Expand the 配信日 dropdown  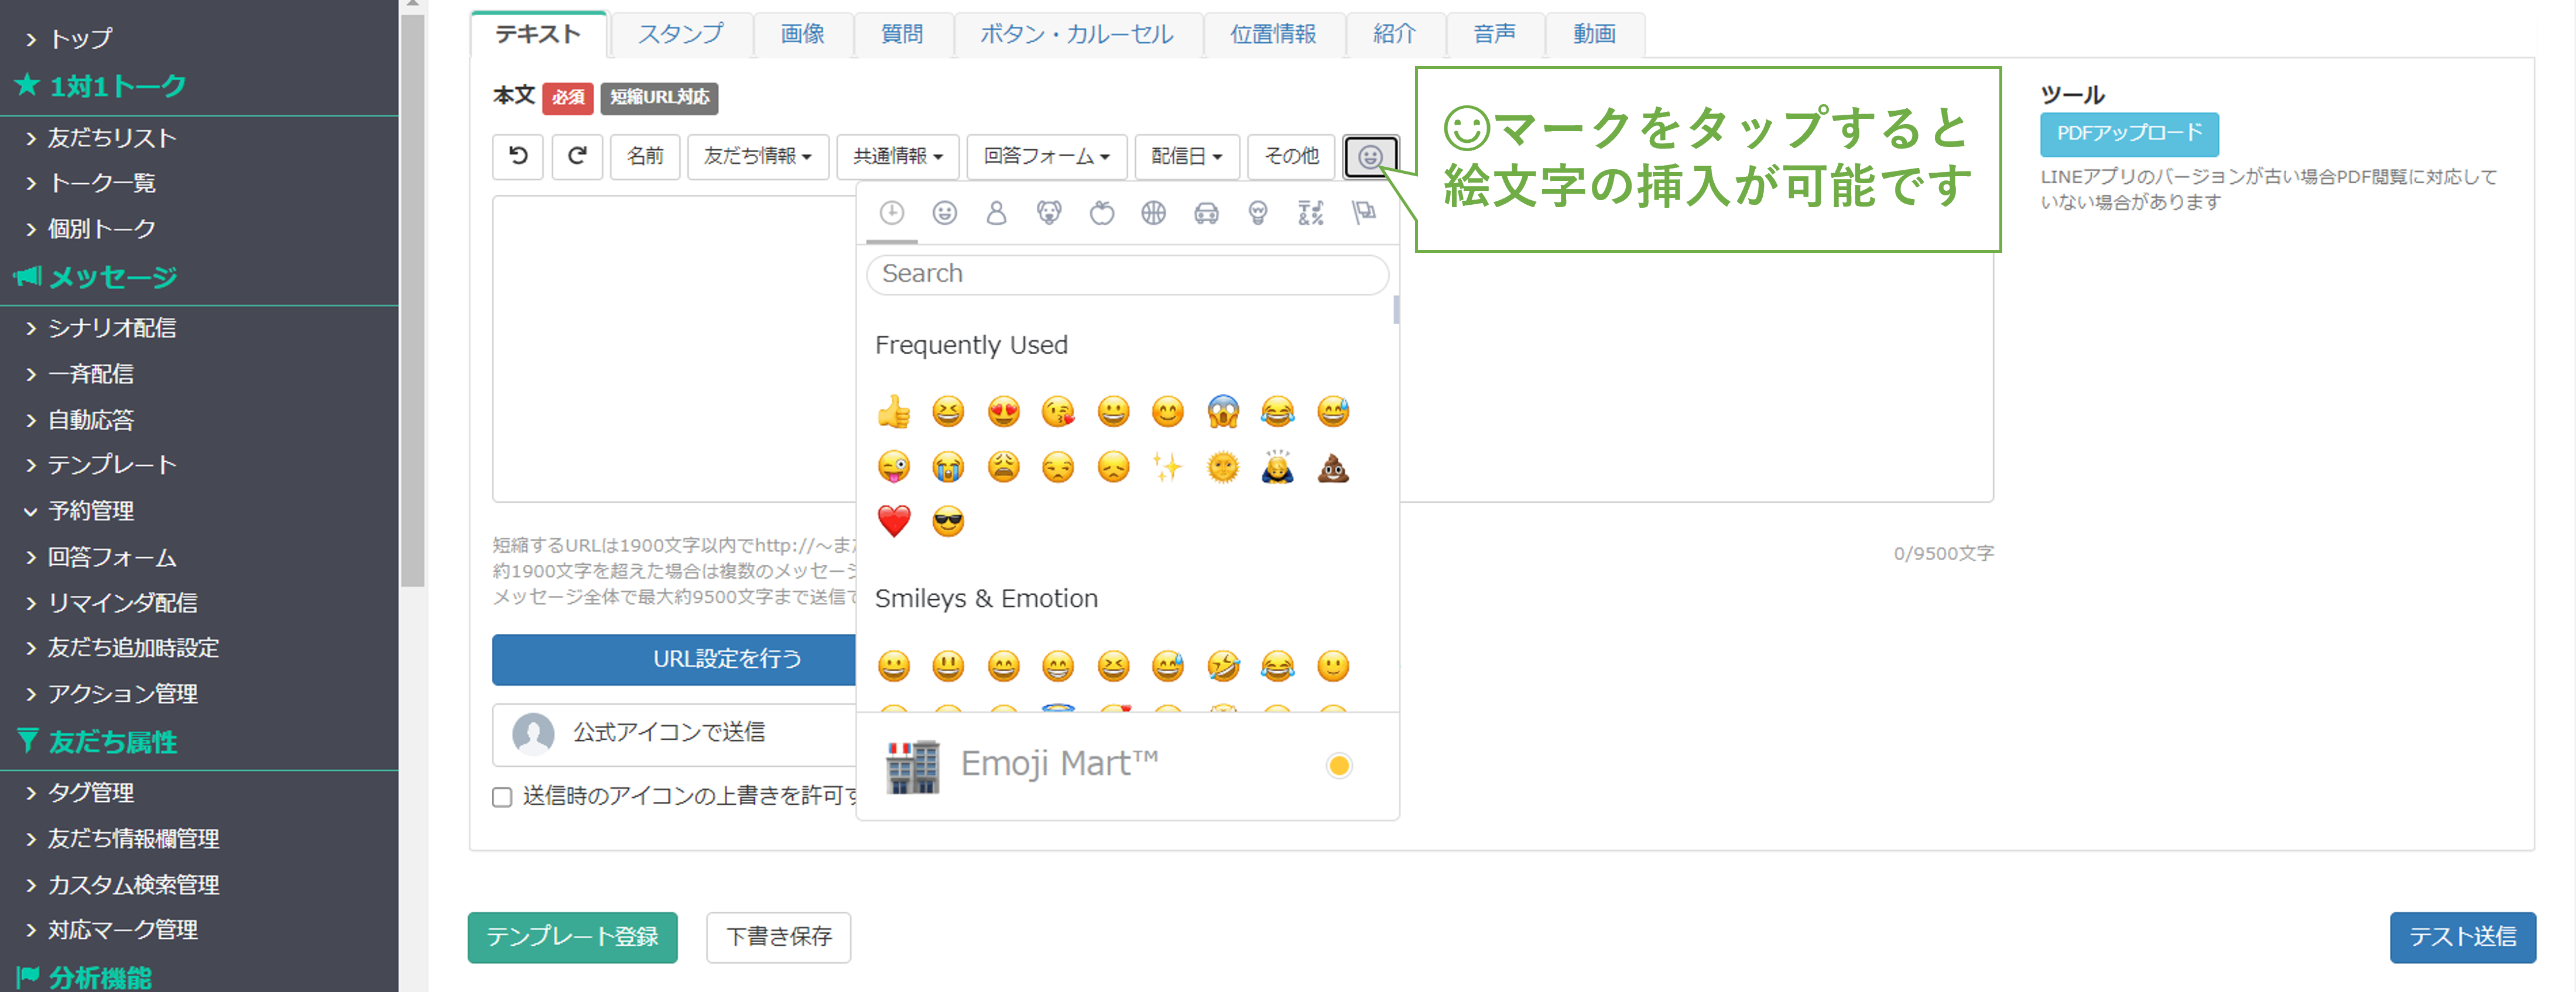coord(1186,157)
